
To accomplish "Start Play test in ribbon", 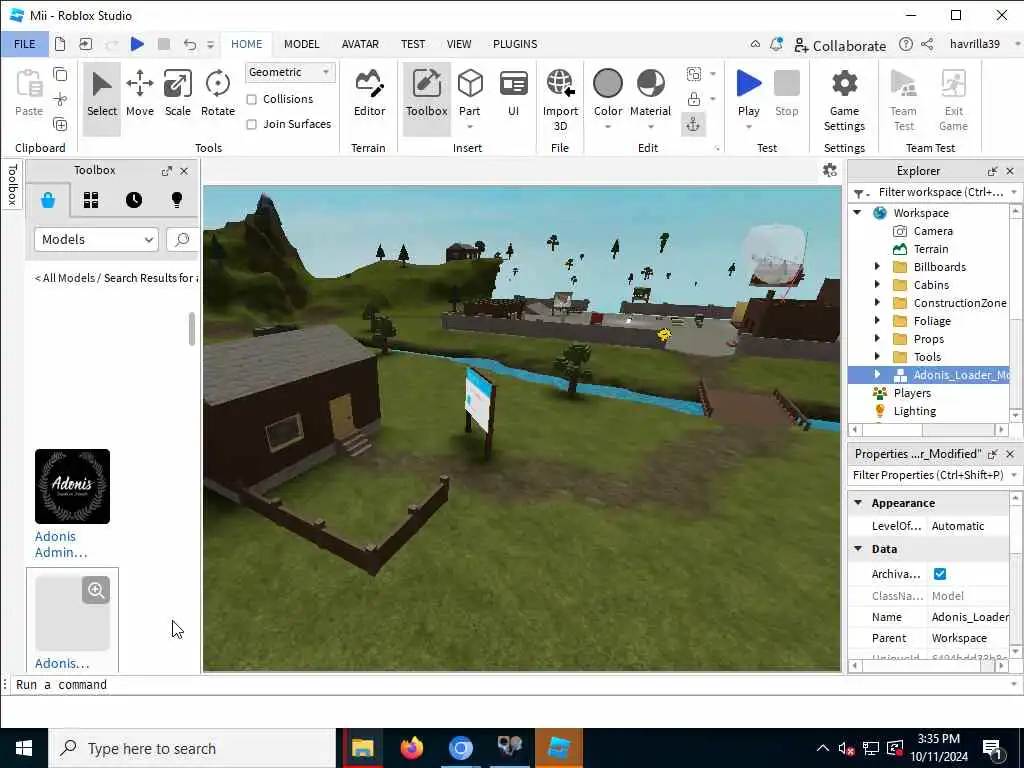I will 748,95.
